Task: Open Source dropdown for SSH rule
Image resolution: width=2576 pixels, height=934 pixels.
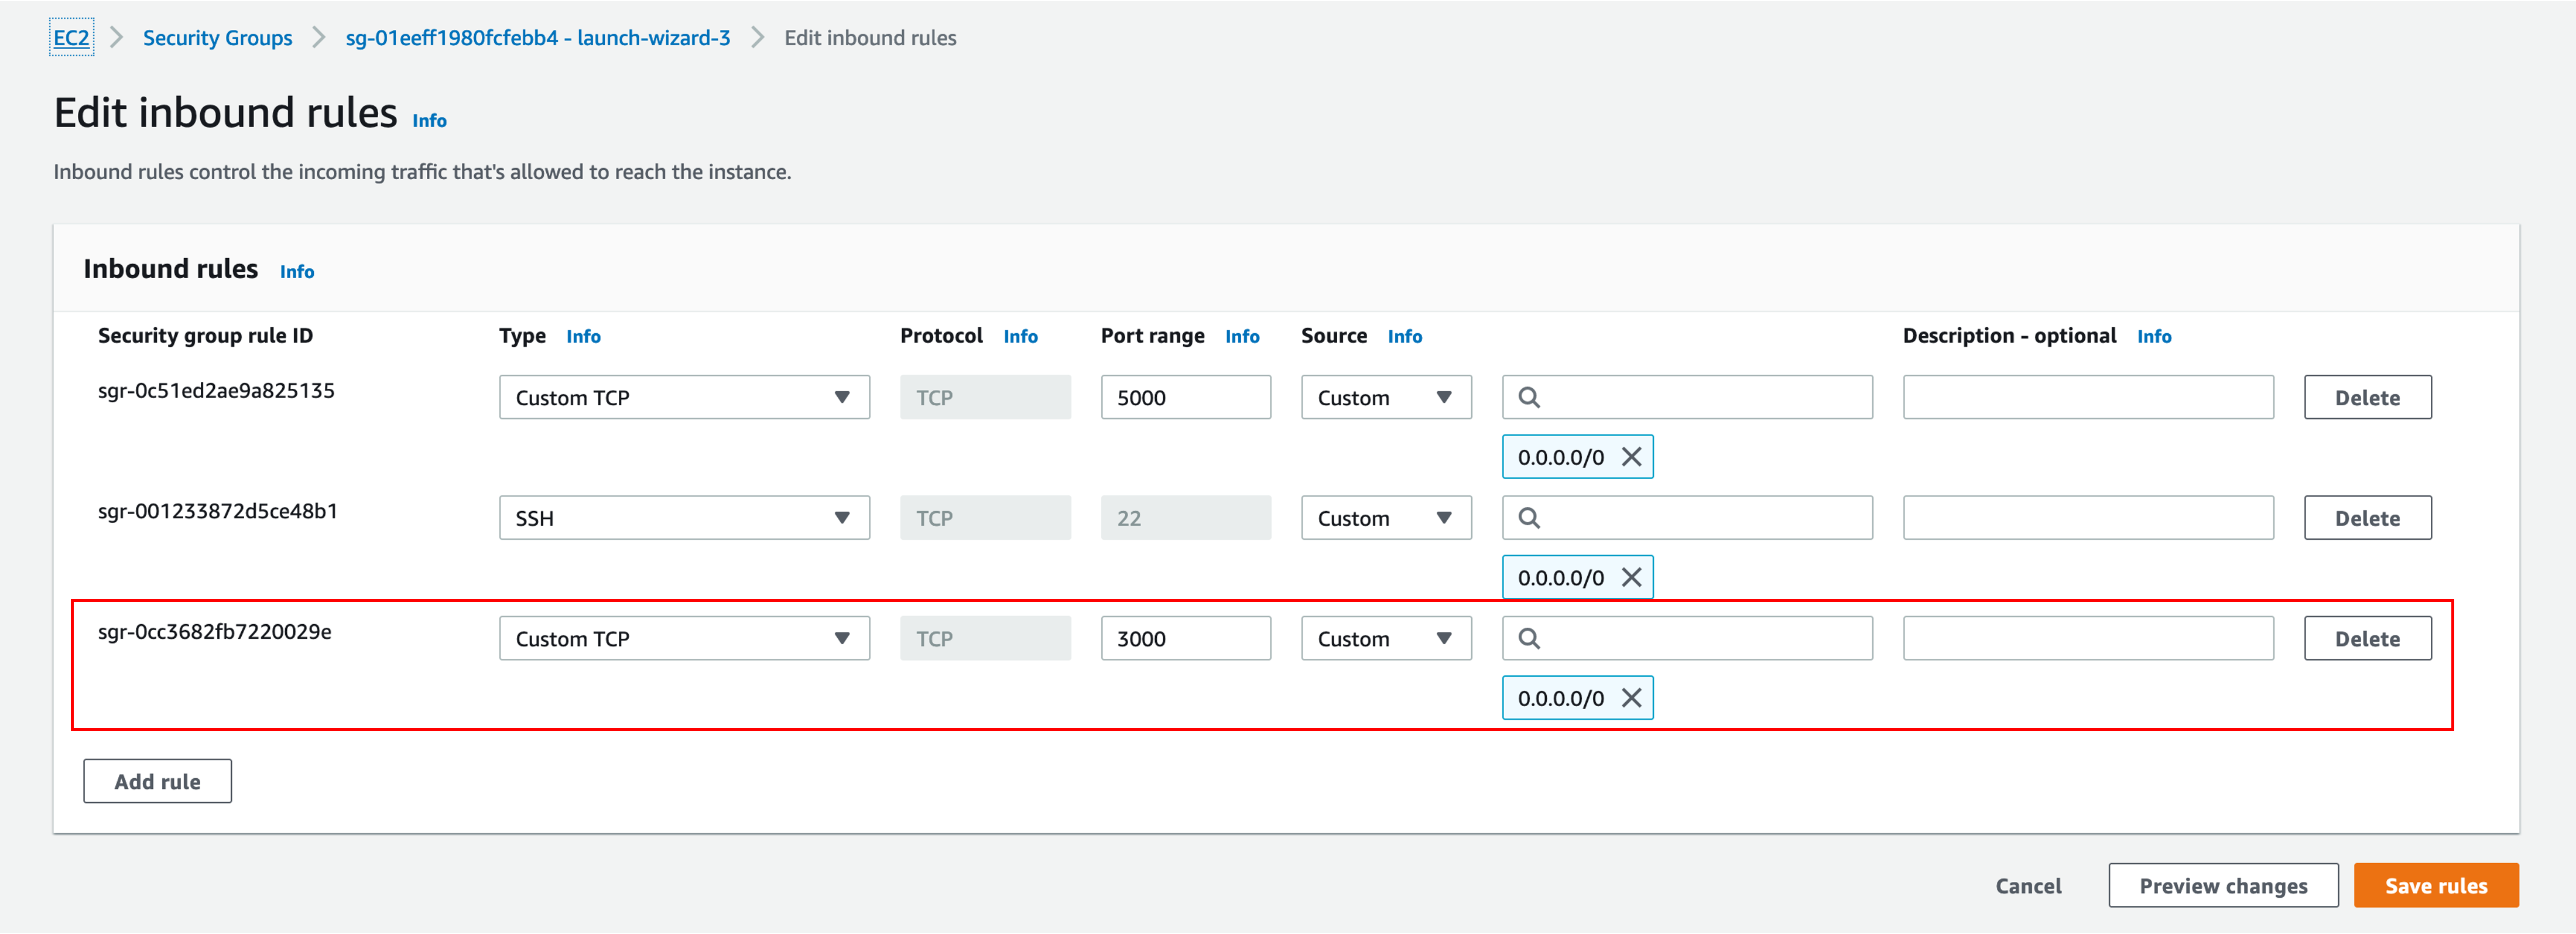Action: pos(1385,518)
